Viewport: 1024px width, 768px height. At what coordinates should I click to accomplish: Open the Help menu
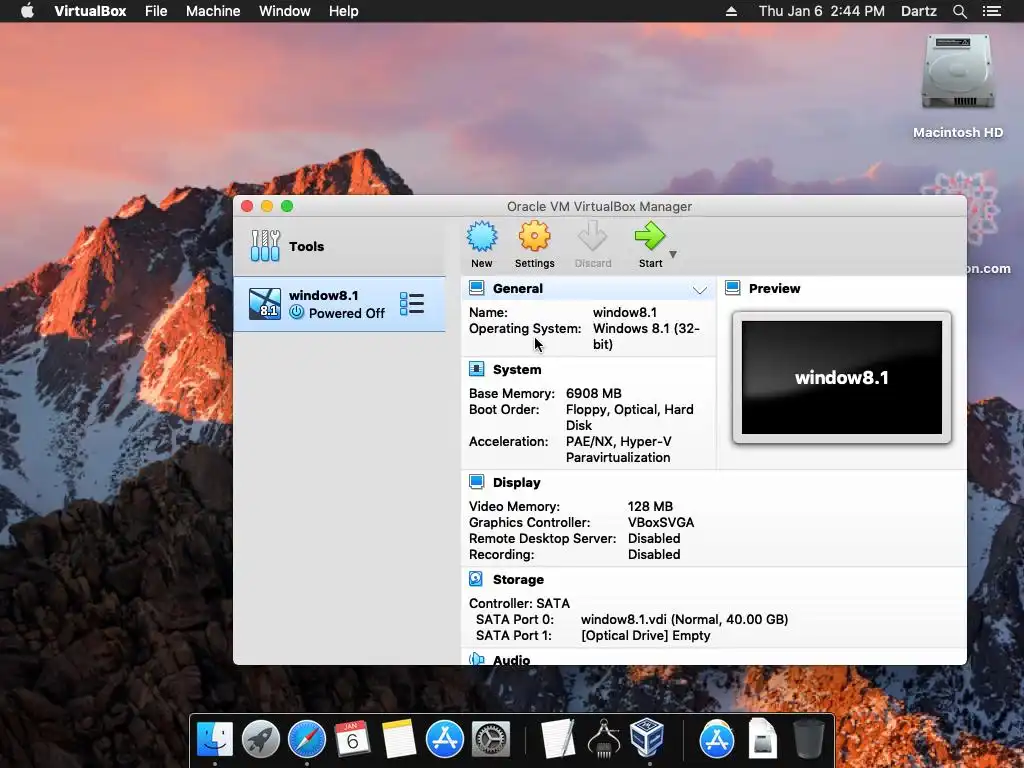[344, 11]
